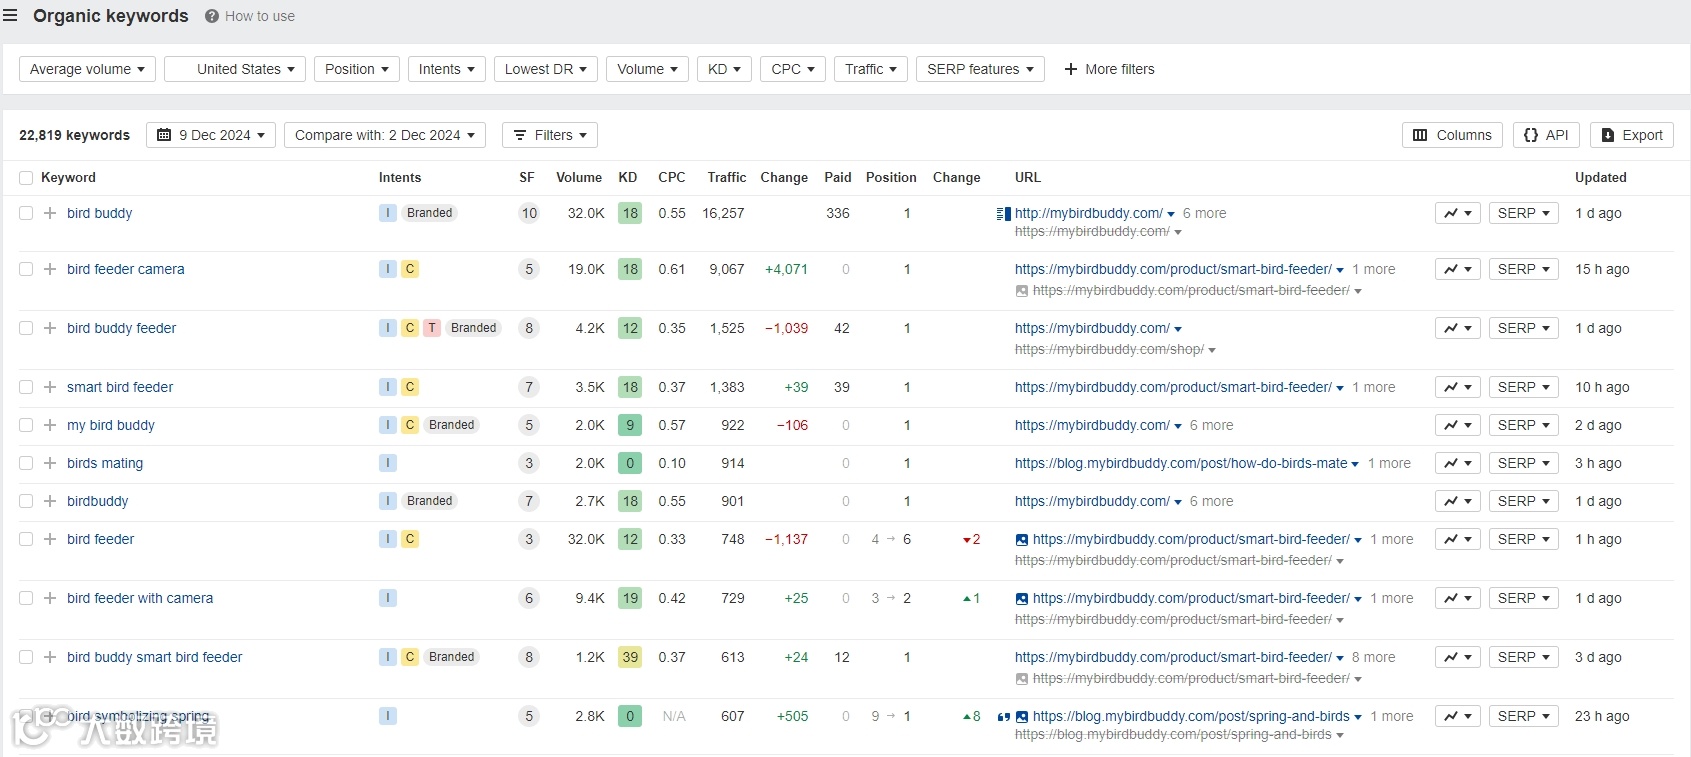Expand row details for bird buddy keyword

tap(50, 213)
